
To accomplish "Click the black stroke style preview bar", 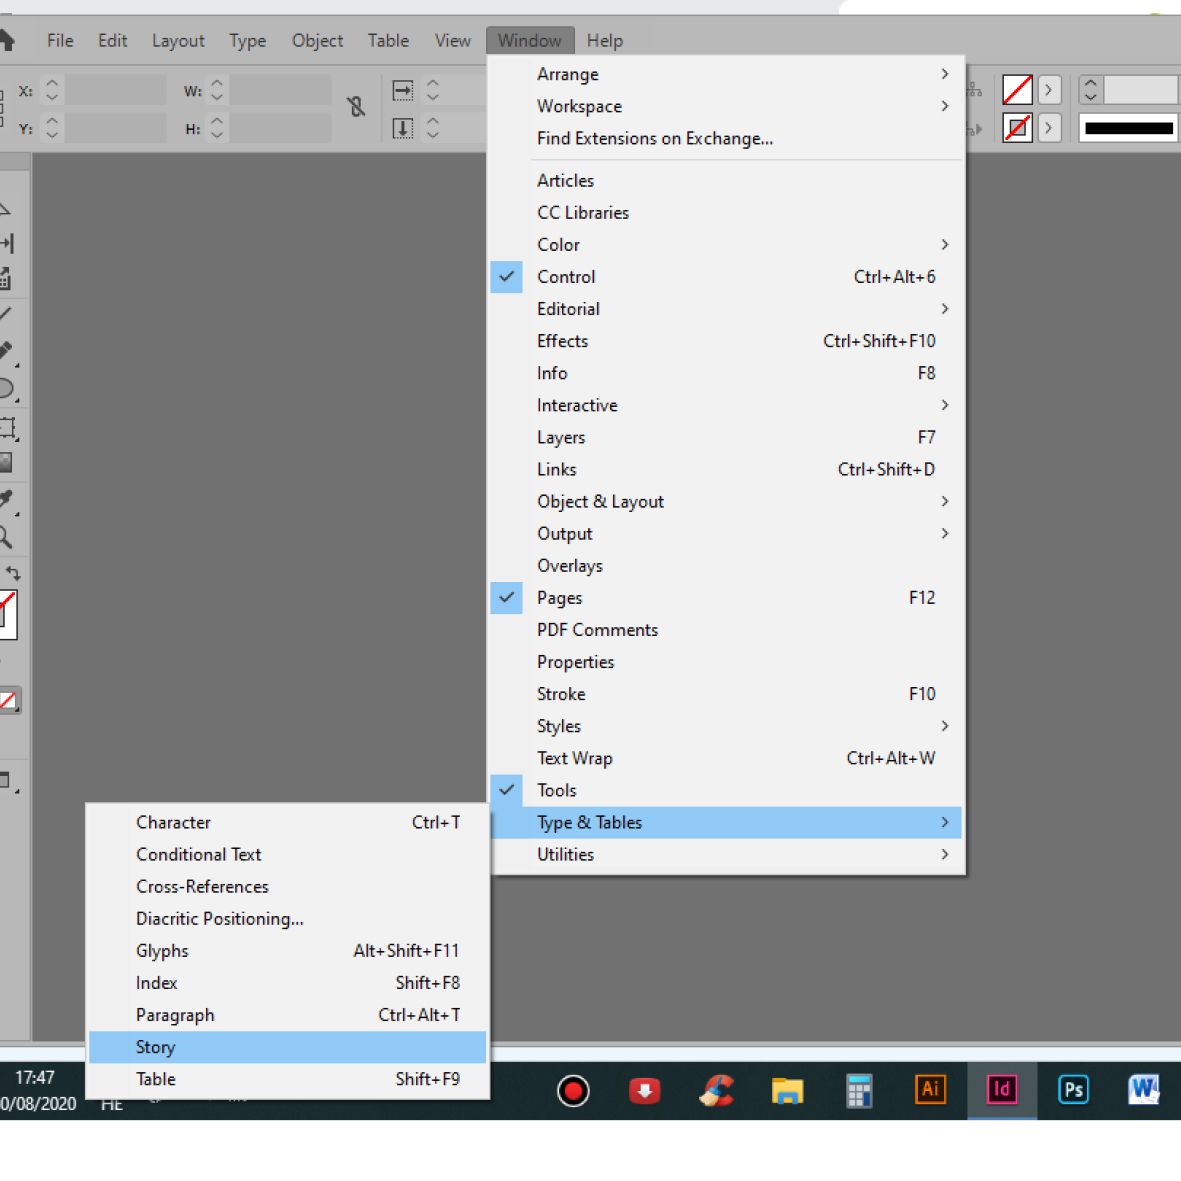I will click(1128, 127).
